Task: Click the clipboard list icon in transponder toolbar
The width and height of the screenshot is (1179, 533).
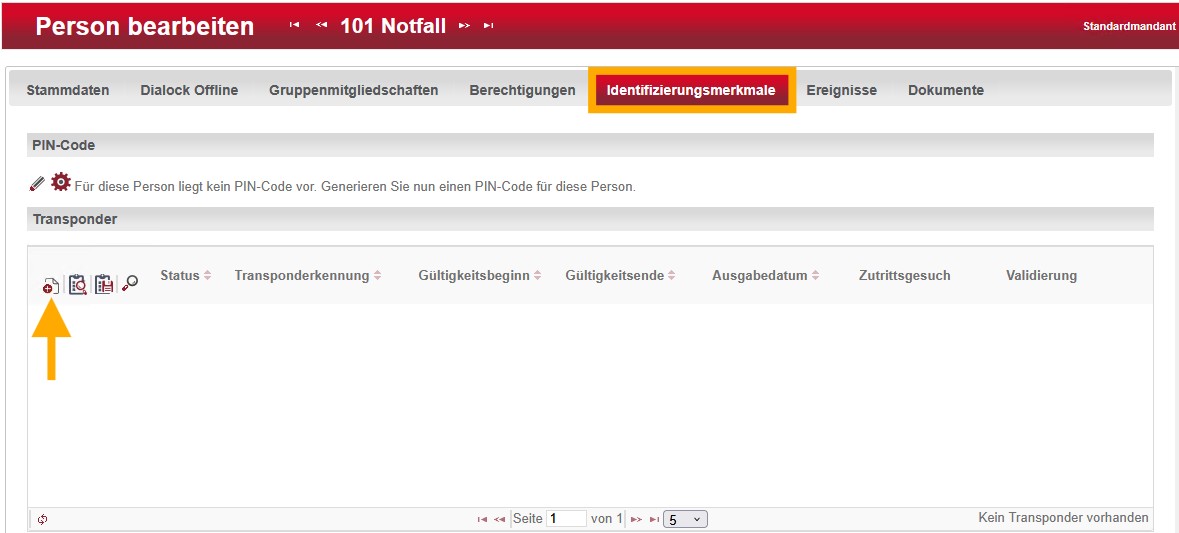Action: tap(104, 285)
